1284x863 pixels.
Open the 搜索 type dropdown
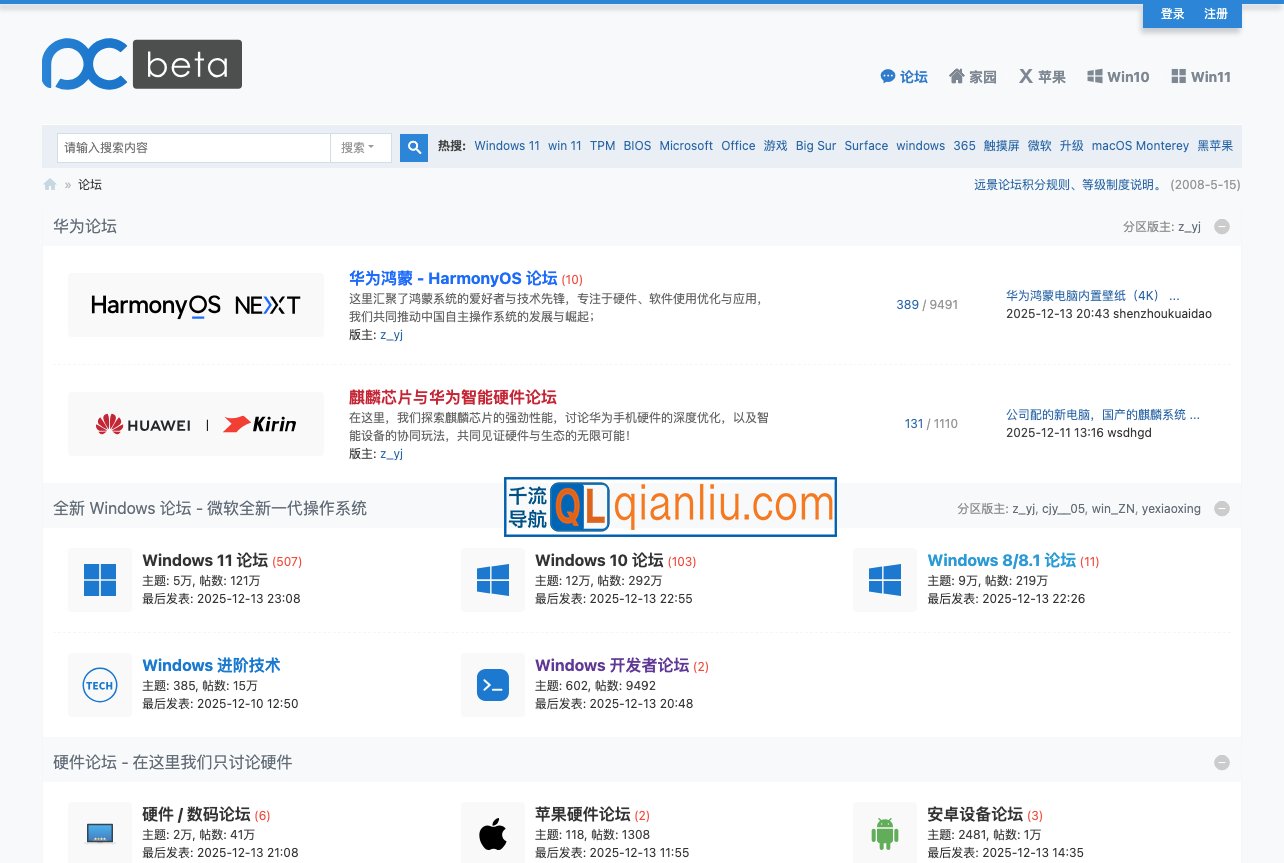coord(360,147)
